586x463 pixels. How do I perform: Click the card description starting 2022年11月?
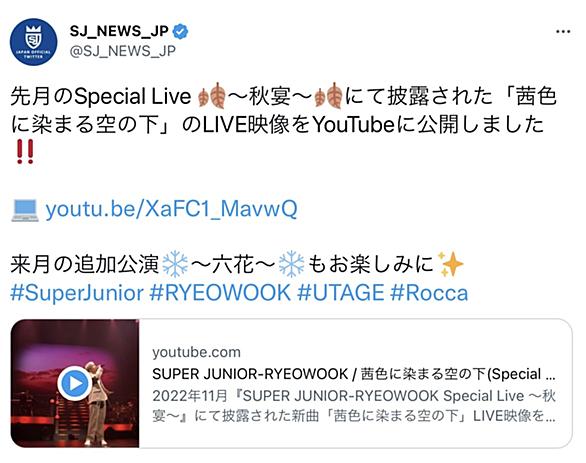[354, 406]
